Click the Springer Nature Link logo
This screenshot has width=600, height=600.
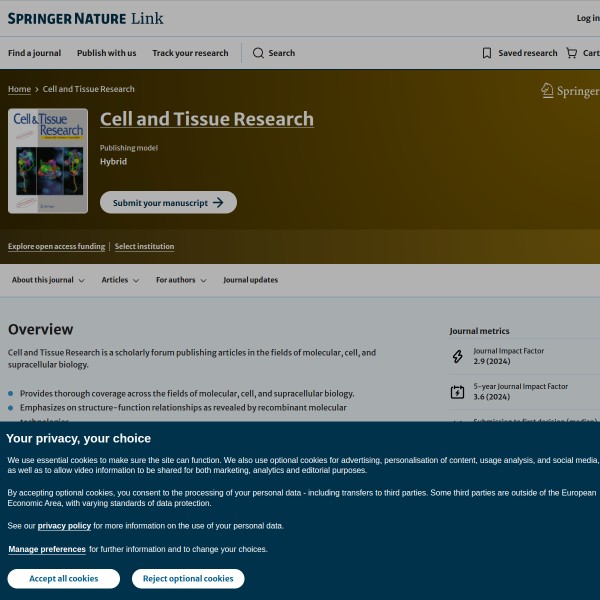[x=85, y=18]
